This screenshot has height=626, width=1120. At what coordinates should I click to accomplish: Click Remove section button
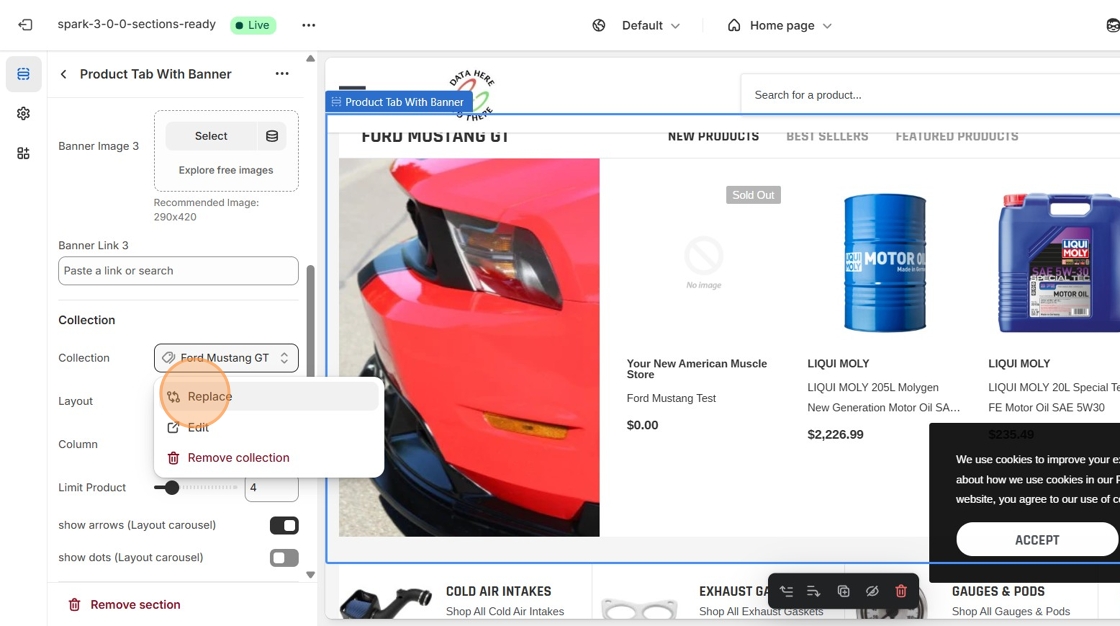[124, 605]
